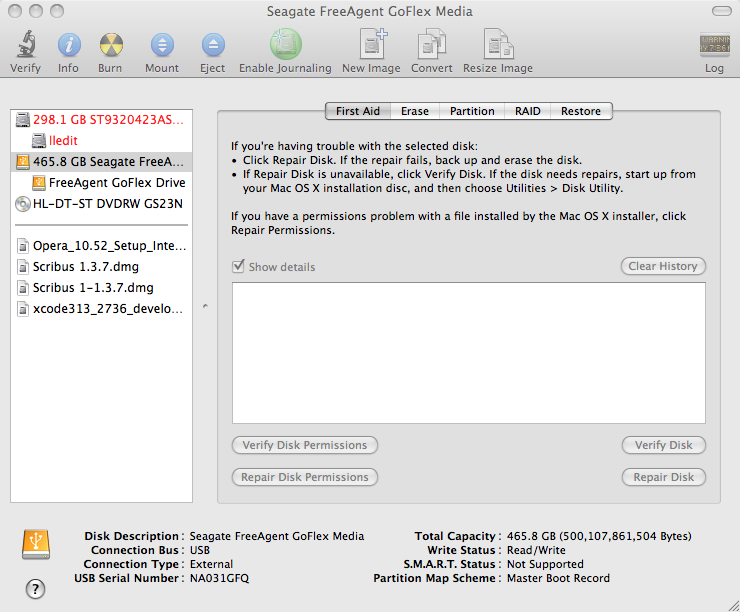
Task: Click the Master Boot Record value
Action: (558, 578)
